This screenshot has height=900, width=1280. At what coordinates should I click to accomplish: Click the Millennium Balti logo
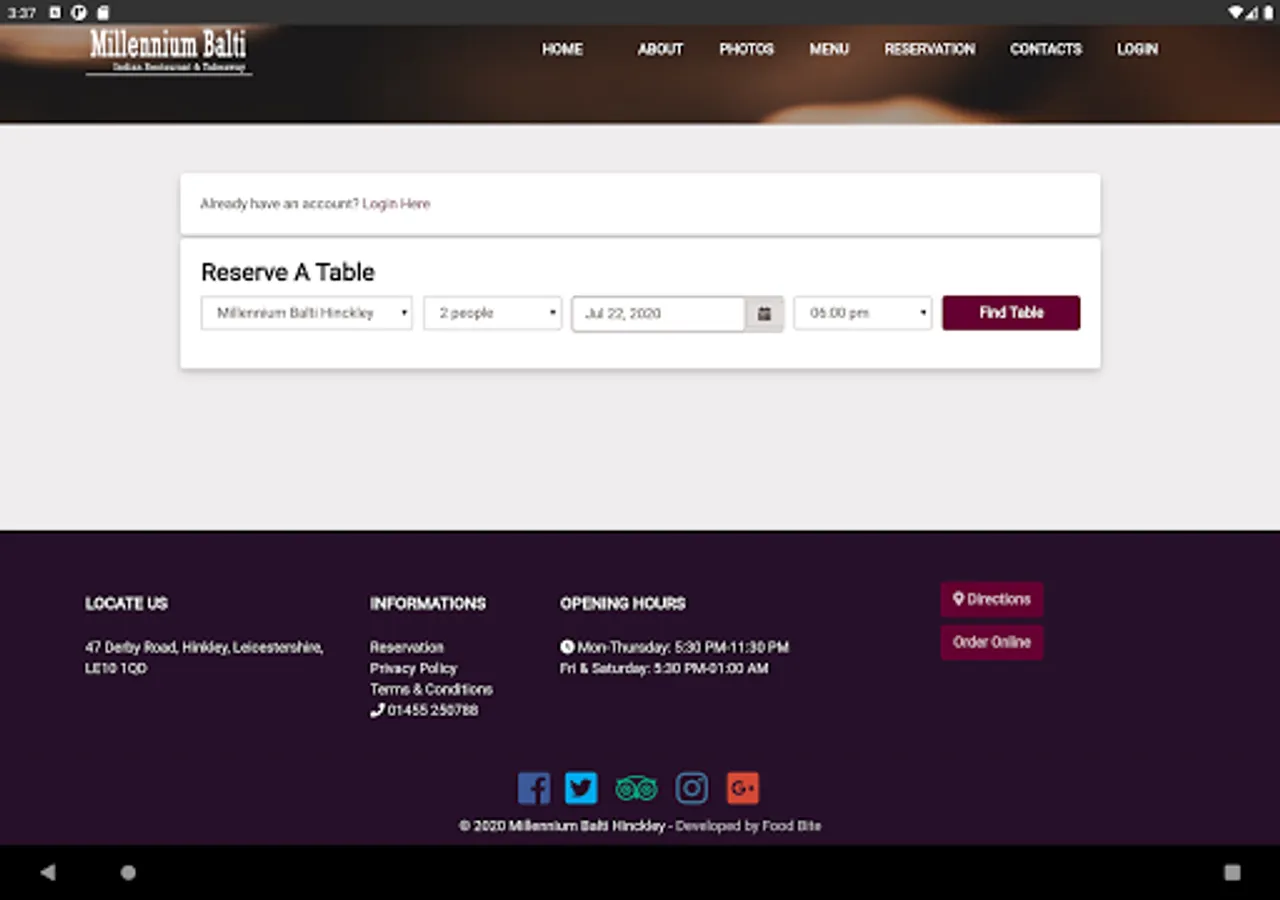[168, 50]
